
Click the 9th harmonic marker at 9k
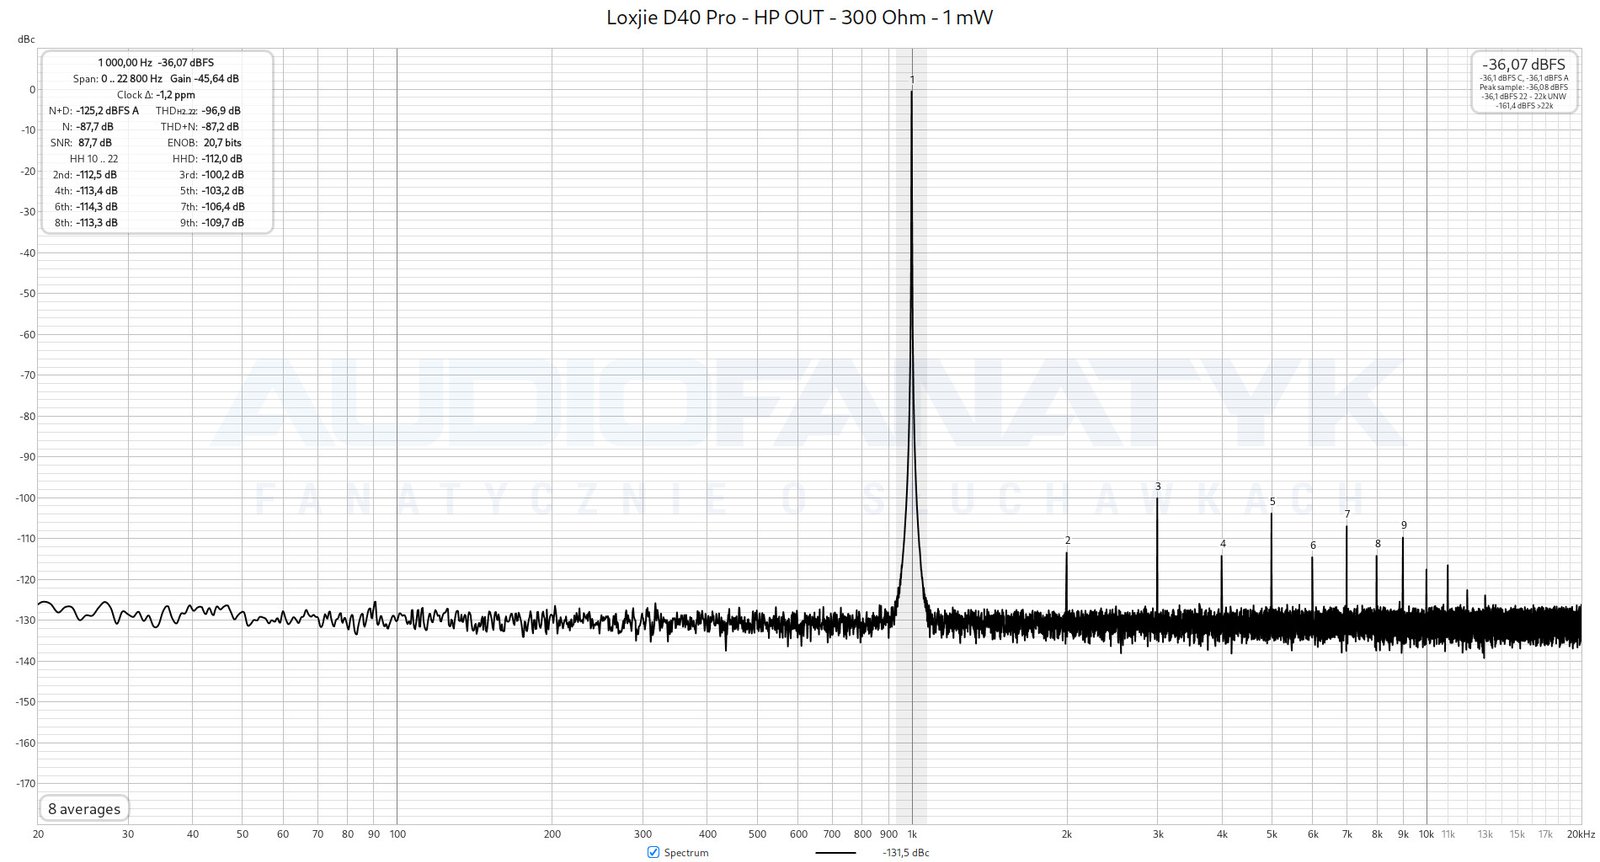1403,525
